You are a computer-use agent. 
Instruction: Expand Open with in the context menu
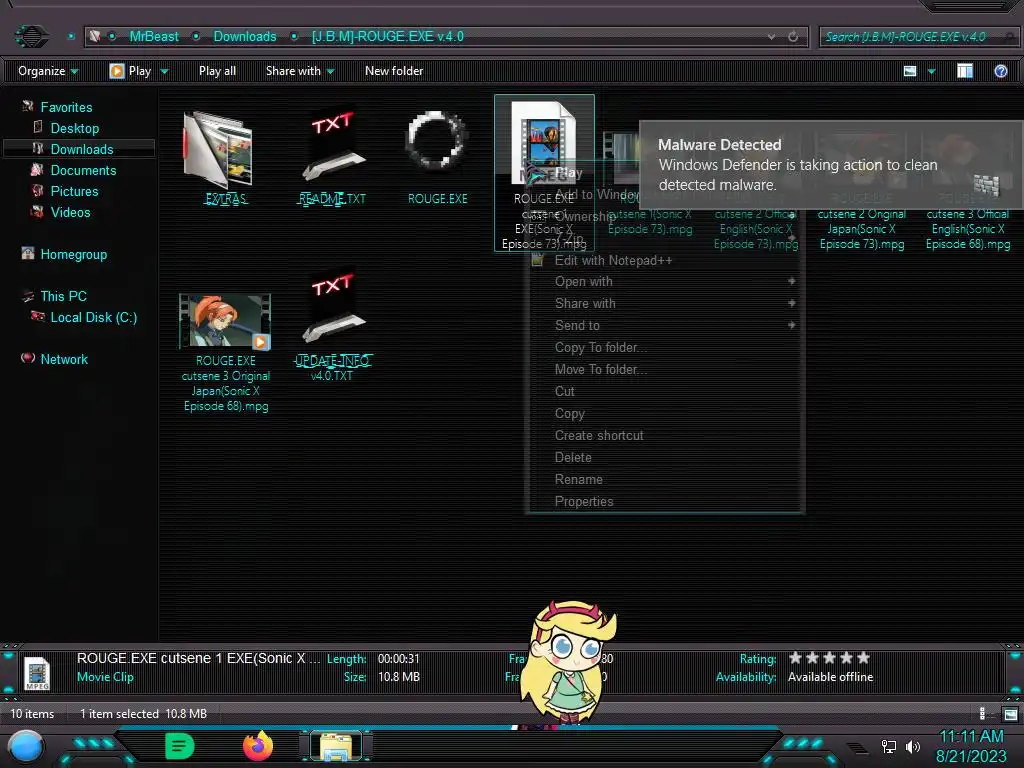click(x=665, y=281)
